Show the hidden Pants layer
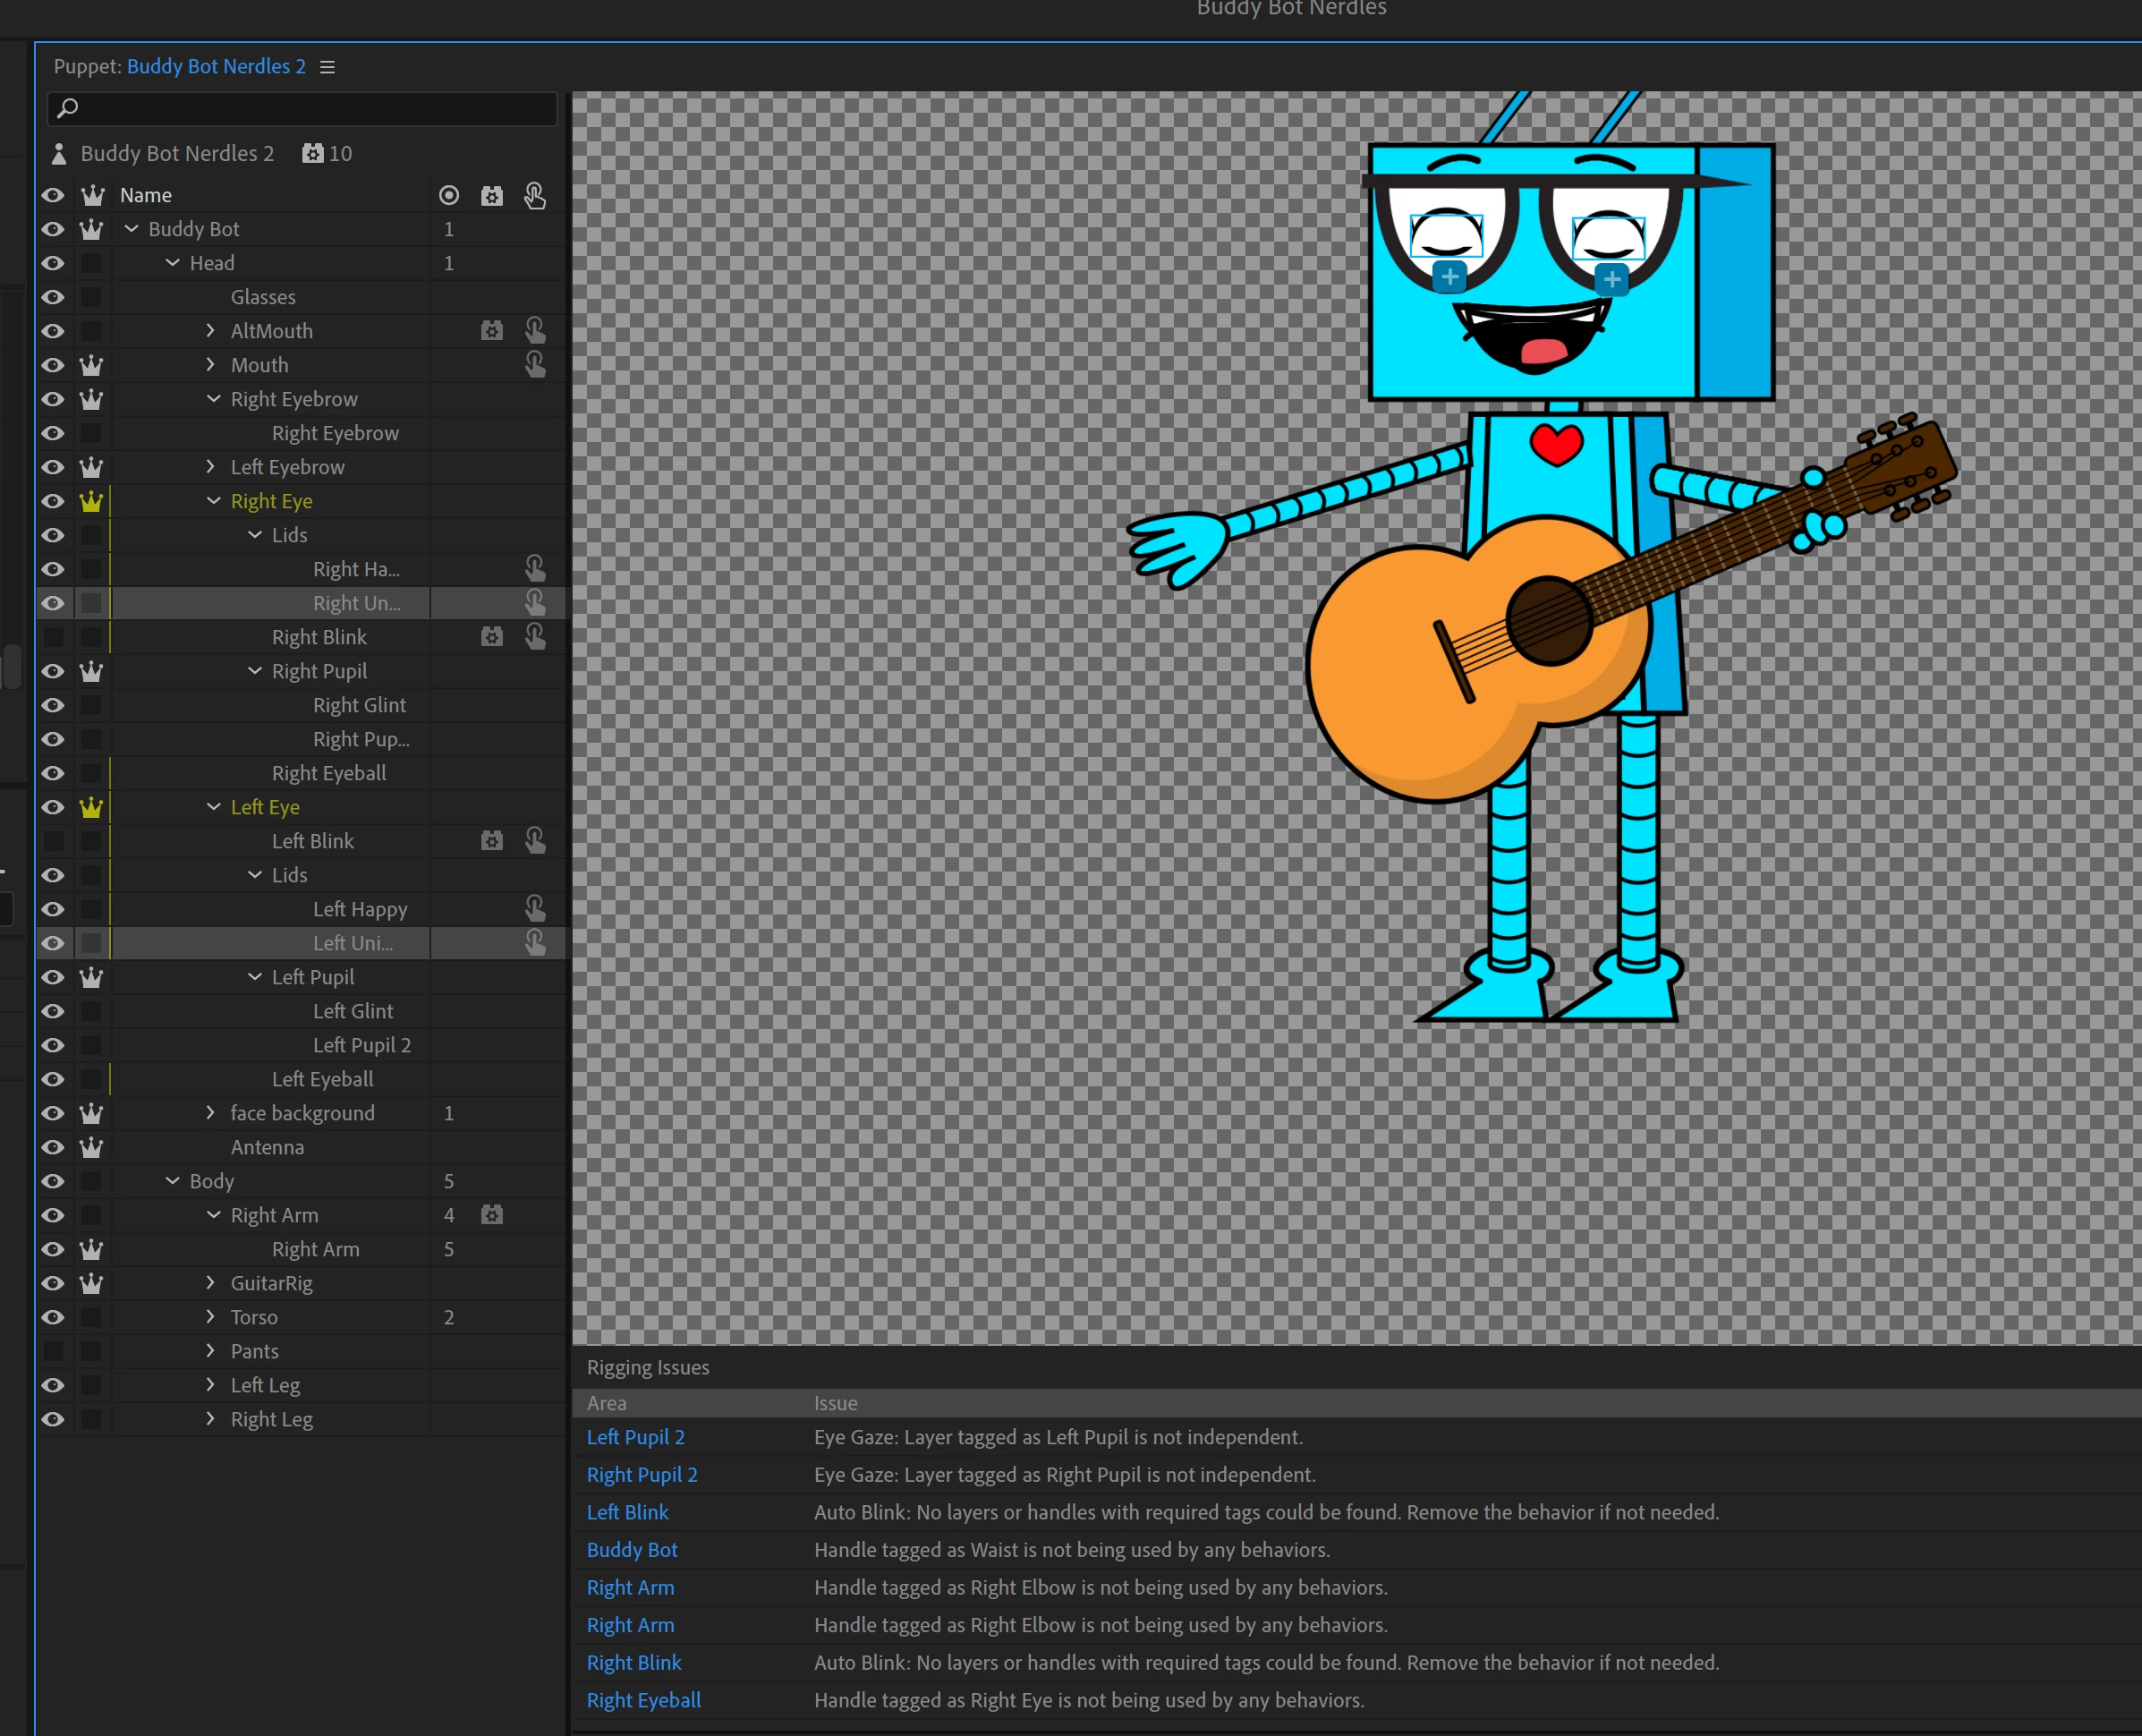This screenshot has height=1736, width=2142. (53, 1351)
